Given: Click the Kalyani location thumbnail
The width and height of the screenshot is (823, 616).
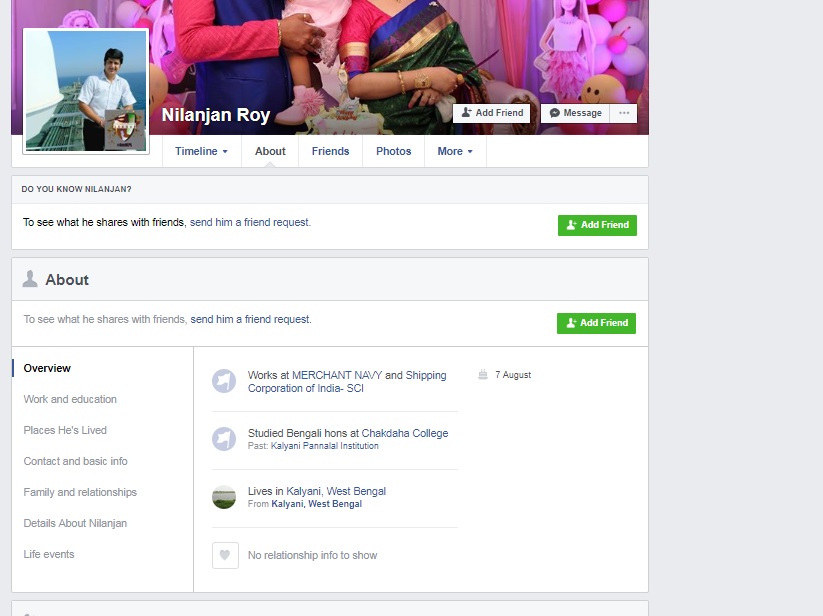Looking at the screenshot, I should click(224, 497).
